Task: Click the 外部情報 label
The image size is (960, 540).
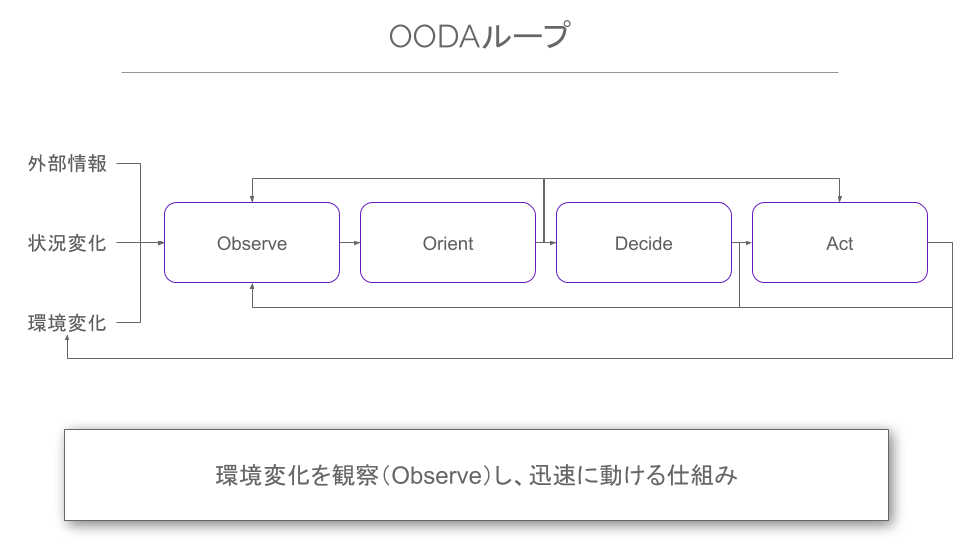Action: [67, 163]
